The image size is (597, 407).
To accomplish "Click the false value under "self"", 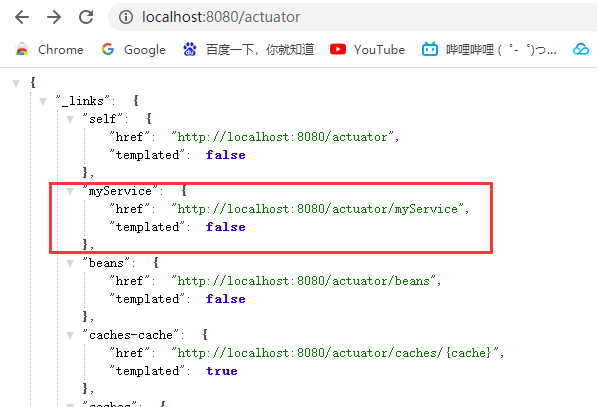I will (x=226, y=155).
